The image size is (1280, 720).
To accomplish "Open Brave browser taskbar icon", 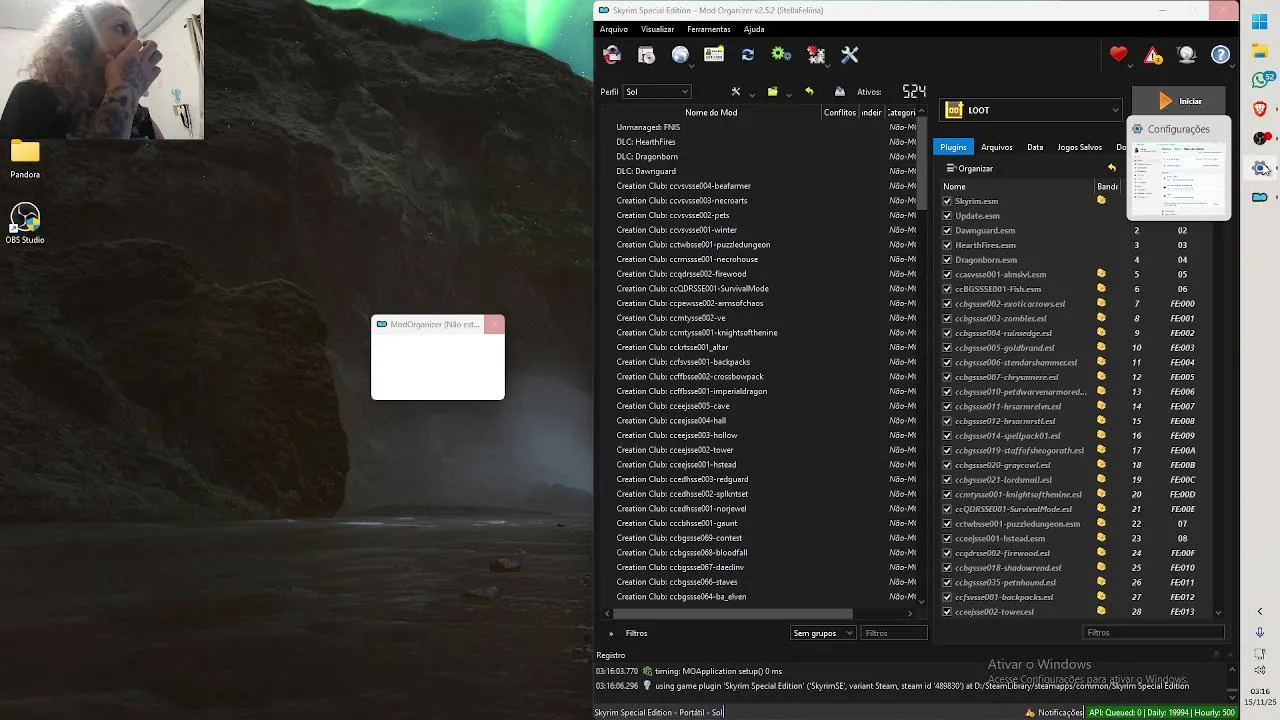I will (1260, 109).
